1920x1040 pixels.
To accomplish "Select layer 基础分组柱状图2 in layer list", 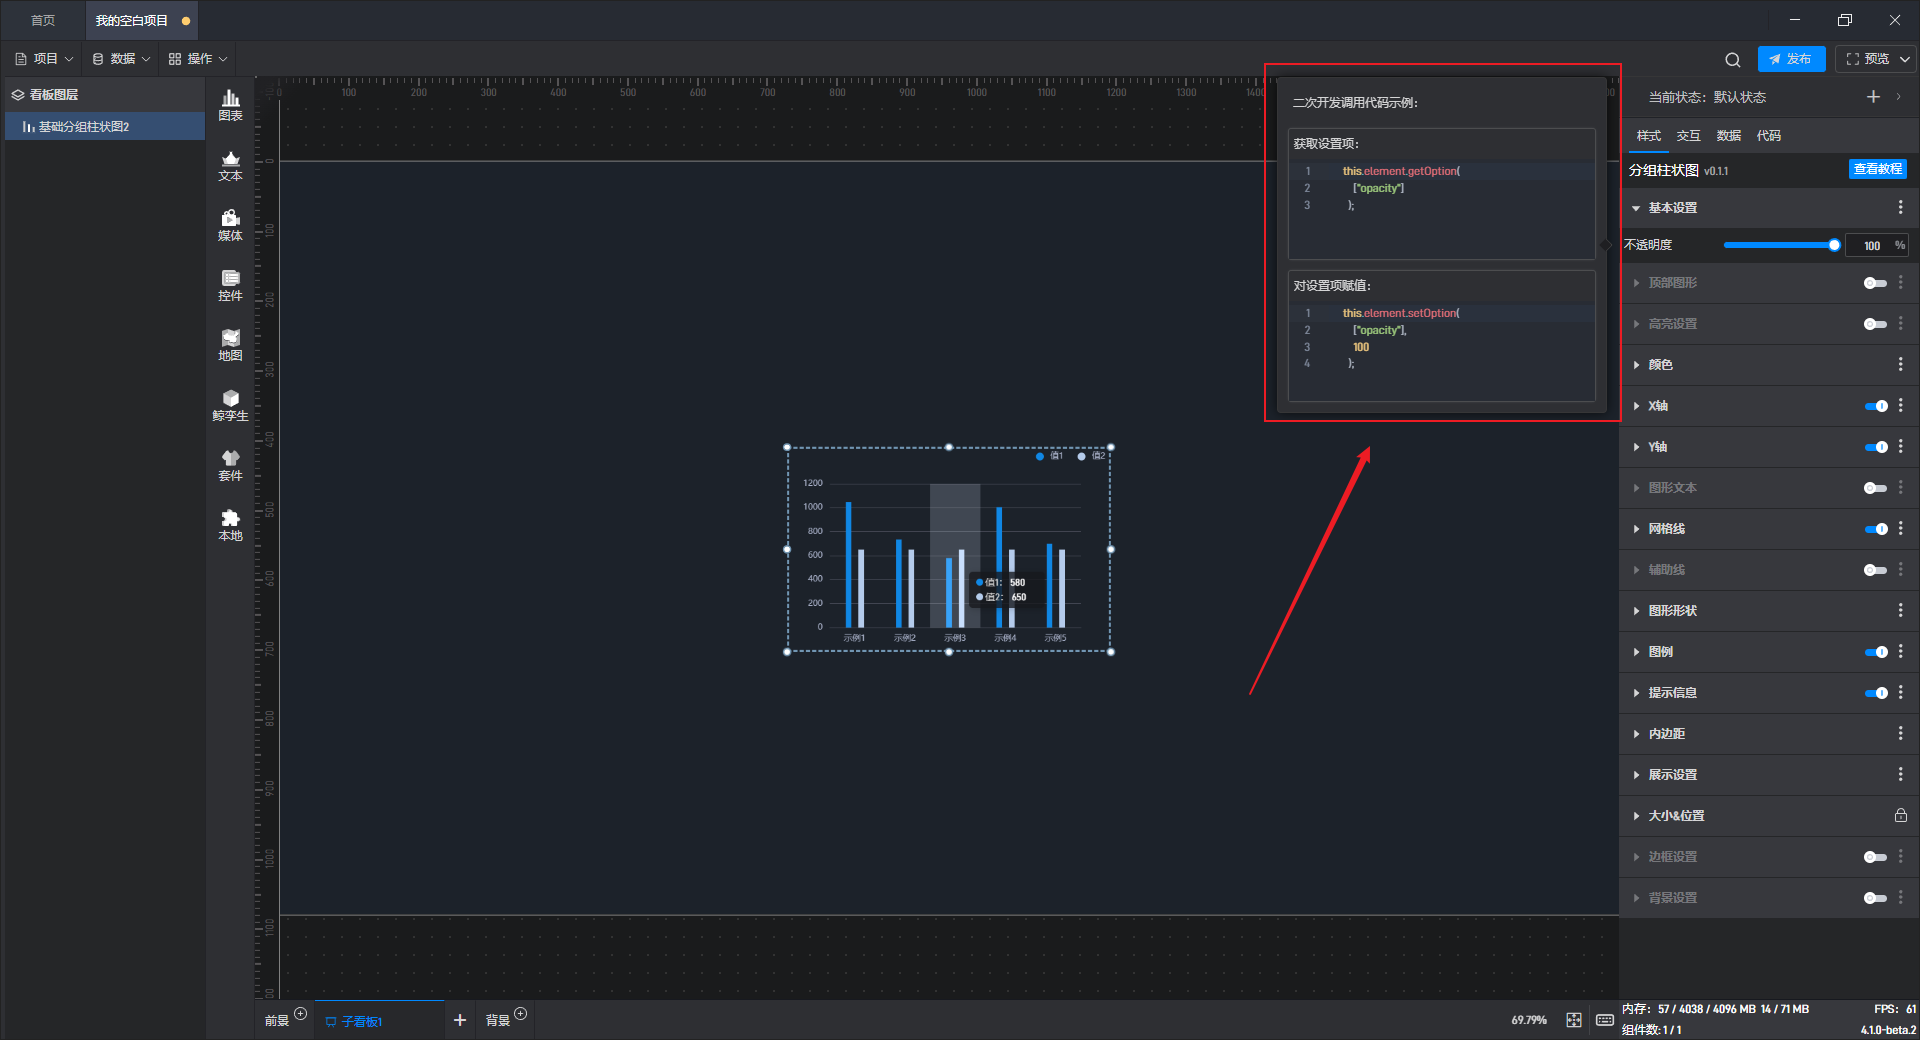I will (x=104, y=126).
